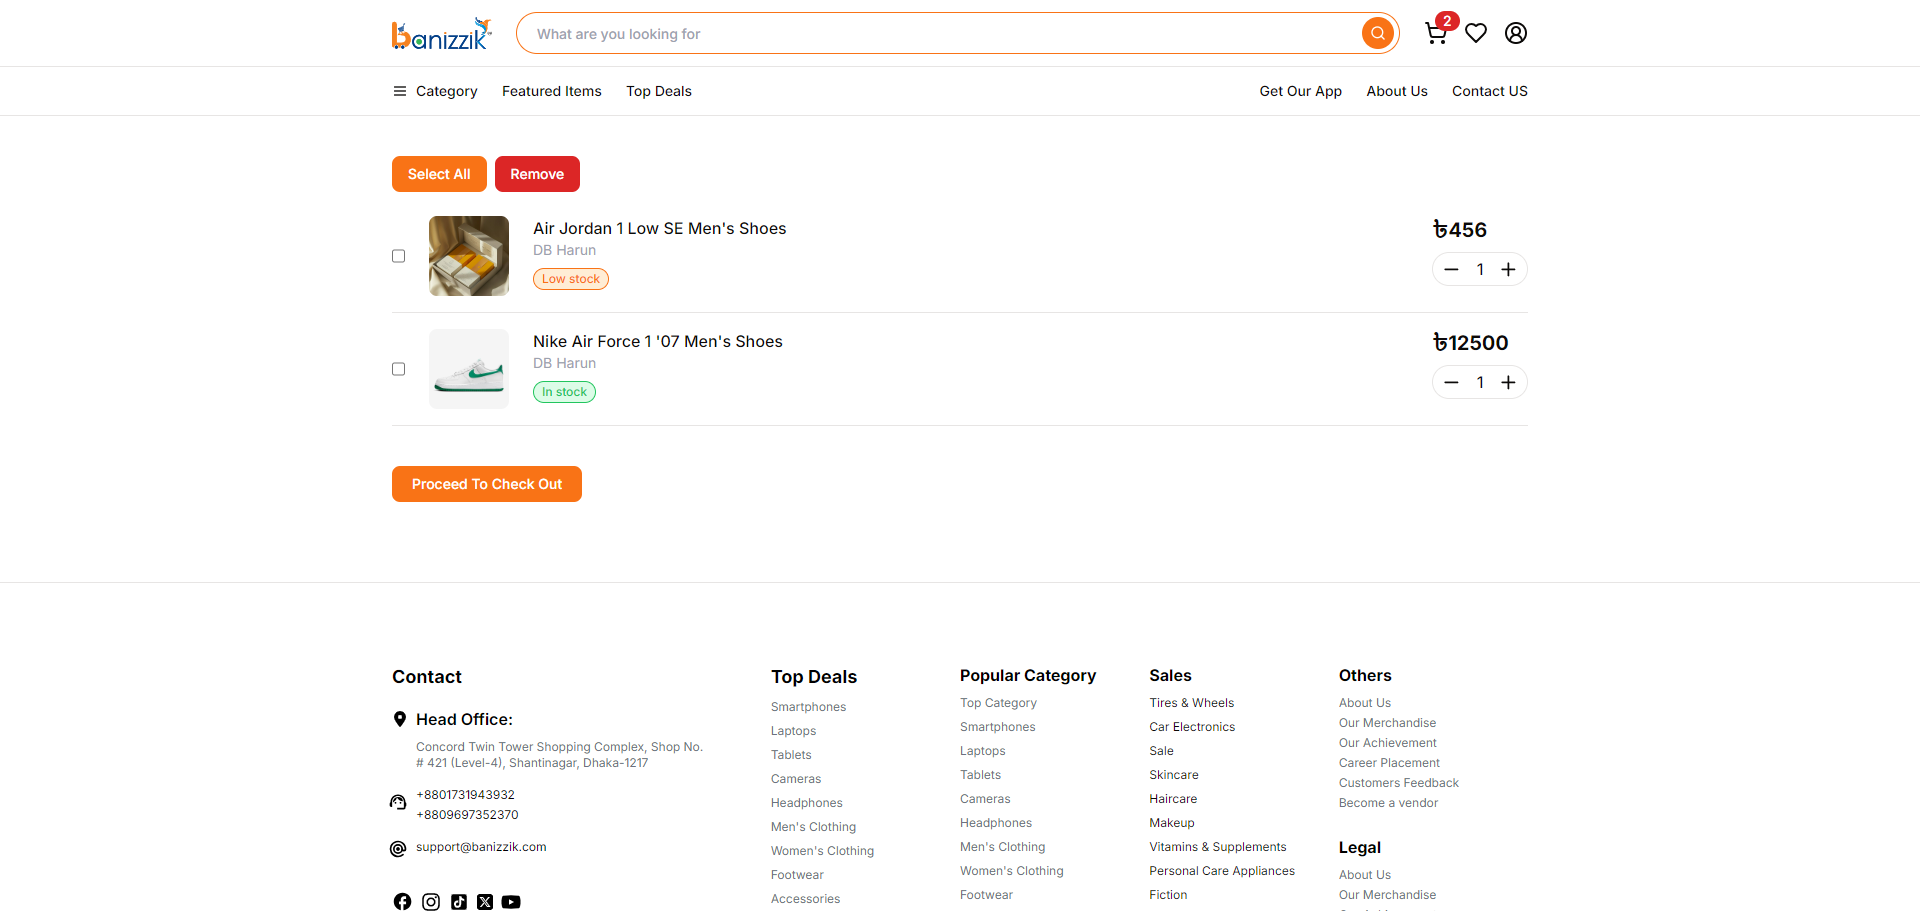Click the phone support headset icon
The width and height of the screenshot is (1920, 911).
click(x=398, y=802)
